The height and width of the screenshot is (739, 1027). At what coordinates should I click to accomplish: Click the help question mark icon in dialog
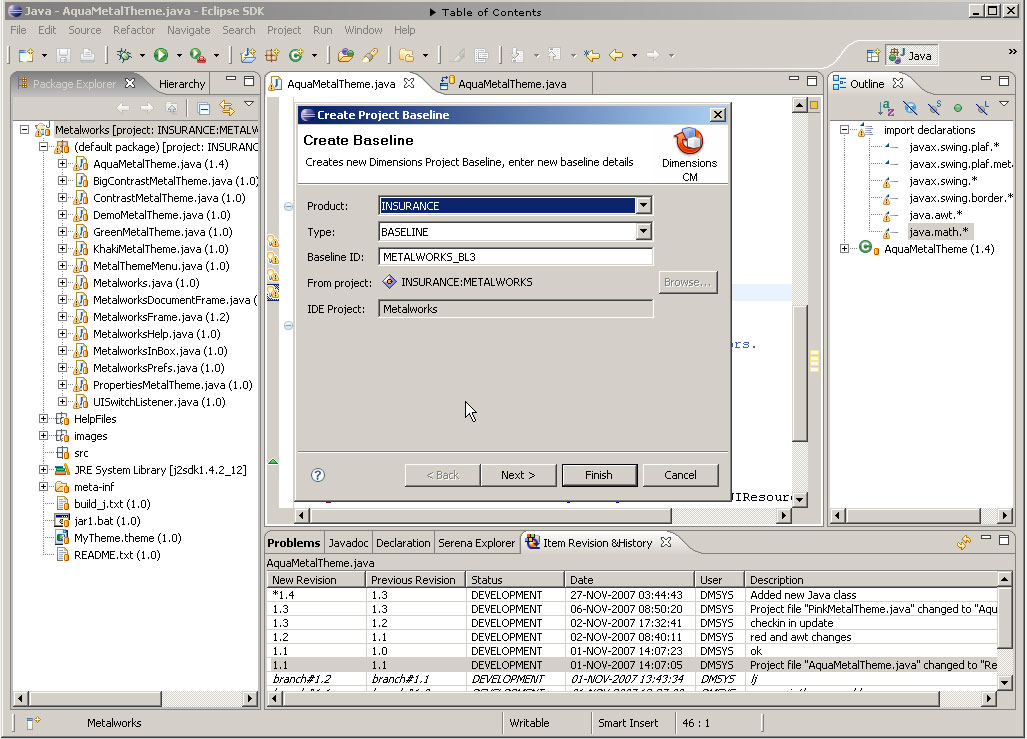318,475
